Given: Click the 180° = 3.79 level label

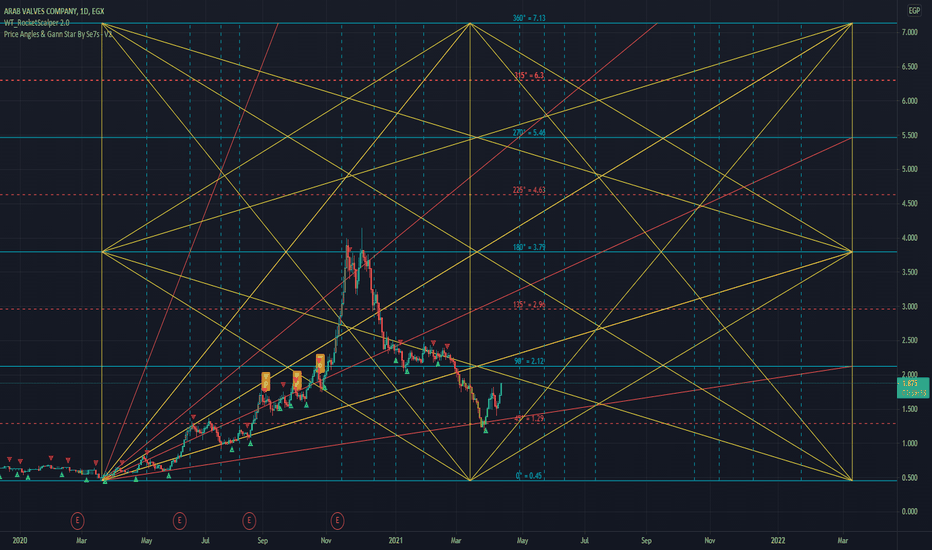Looking at the screenshot, I should 529,247.
